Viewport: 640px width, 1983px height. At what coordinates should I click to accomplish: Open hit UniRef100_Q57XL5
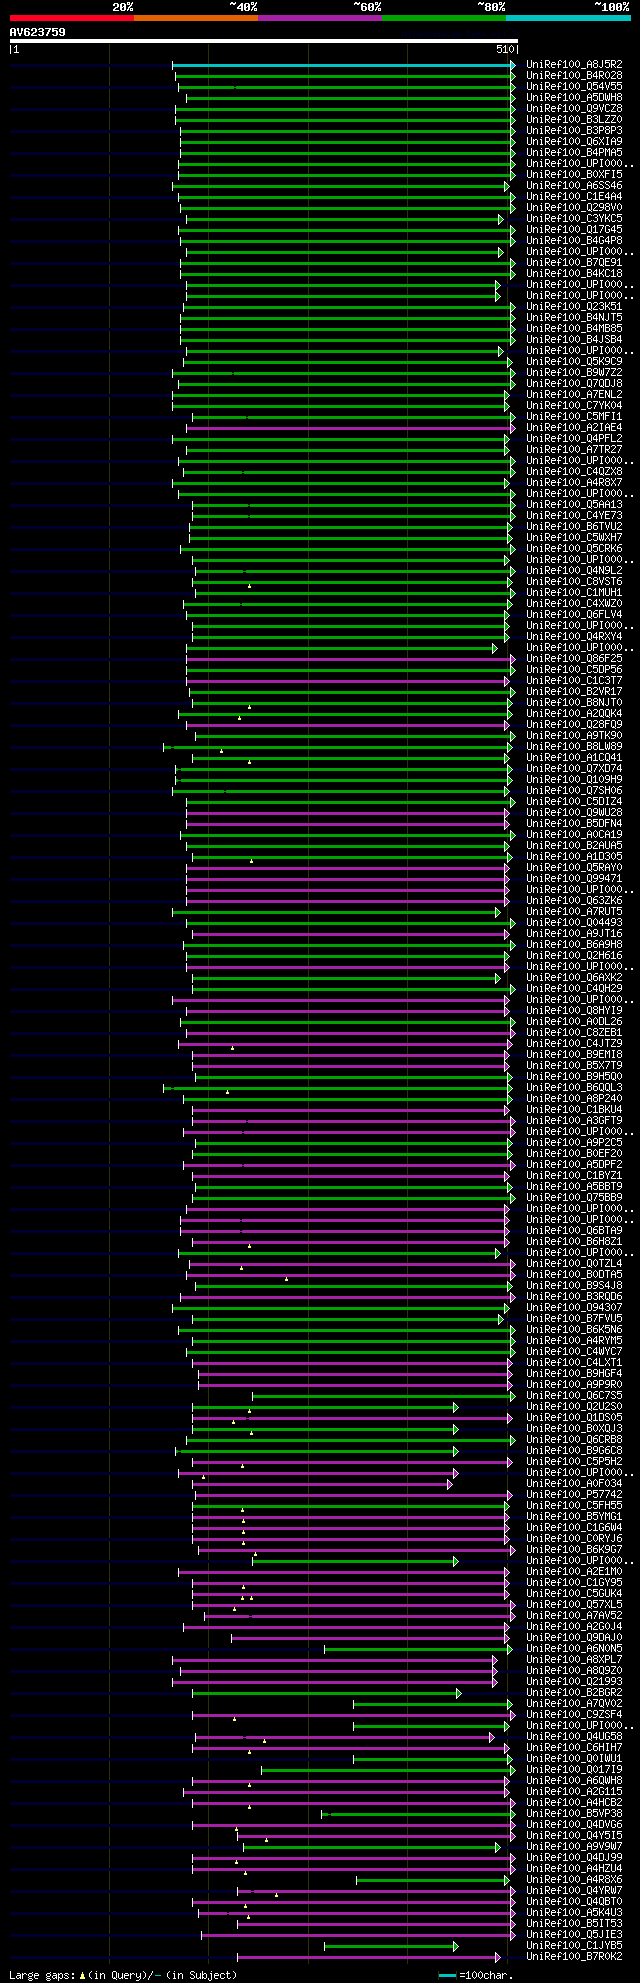575,1604
